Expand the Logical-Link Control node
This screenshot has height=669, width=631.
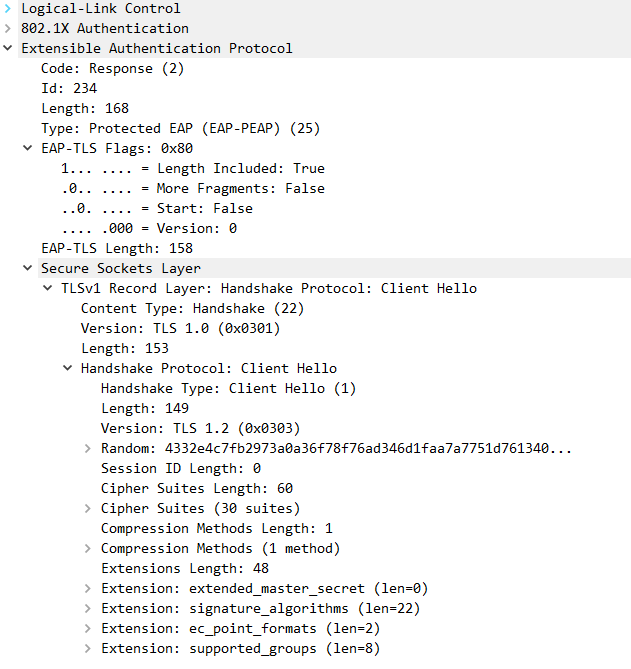point(9,8)
